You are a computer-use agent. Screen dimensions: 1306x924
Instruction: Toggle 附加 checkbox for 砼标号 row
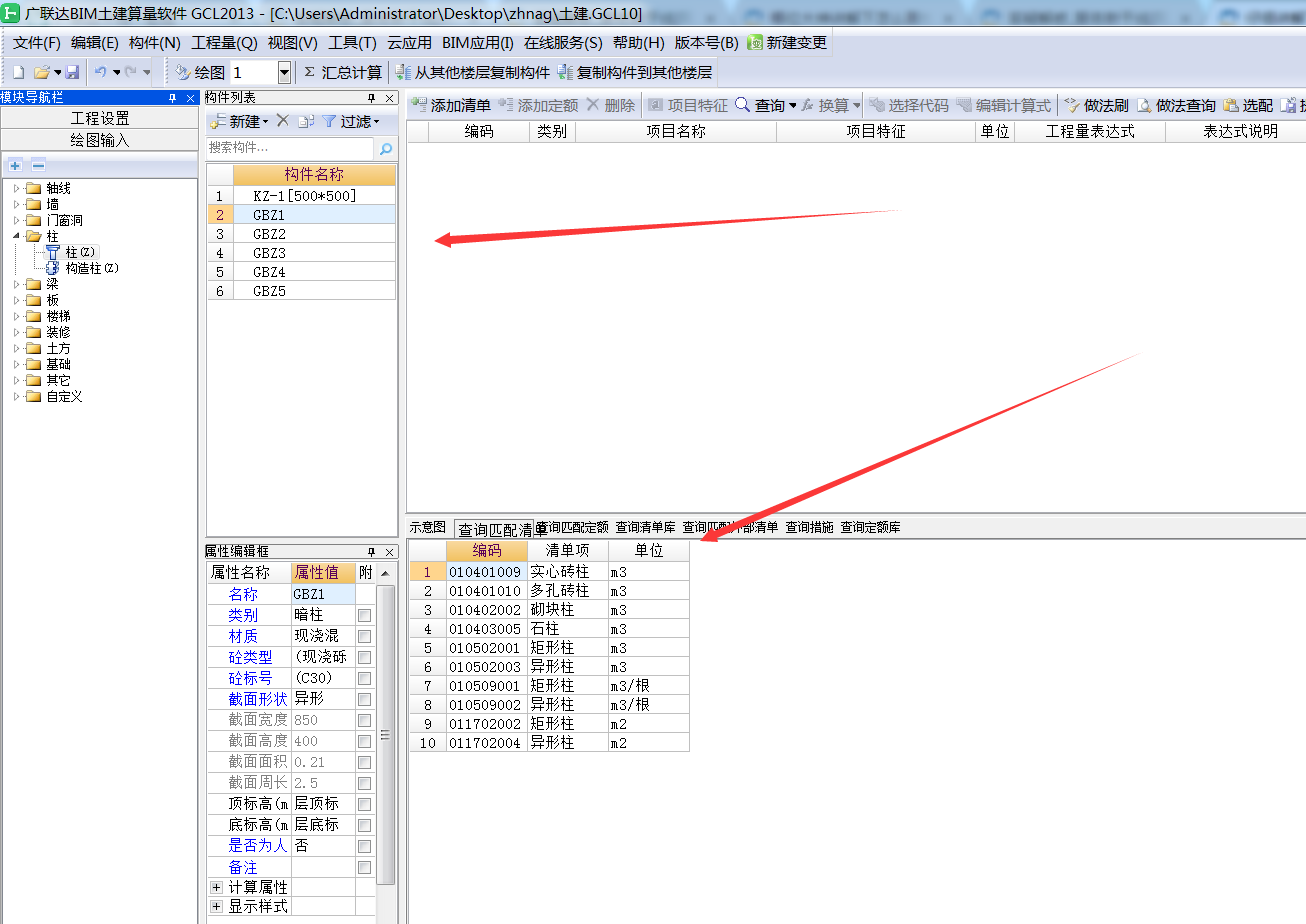pyautogui.click(x=364, y=678)
